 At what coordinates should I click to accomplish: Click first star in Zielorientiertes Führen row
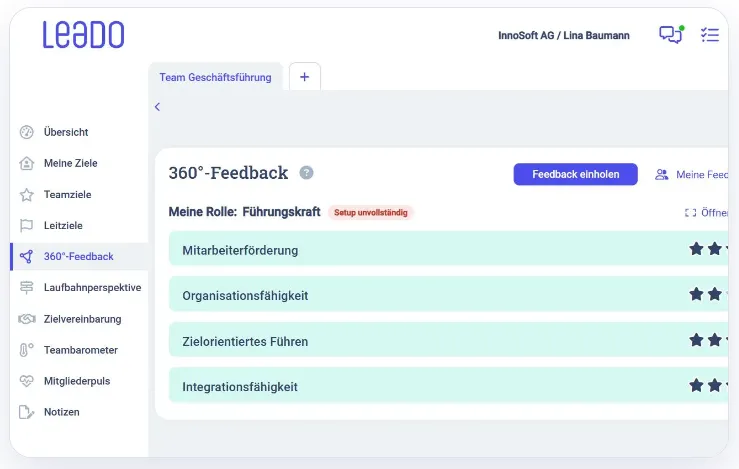pos(696,340)
